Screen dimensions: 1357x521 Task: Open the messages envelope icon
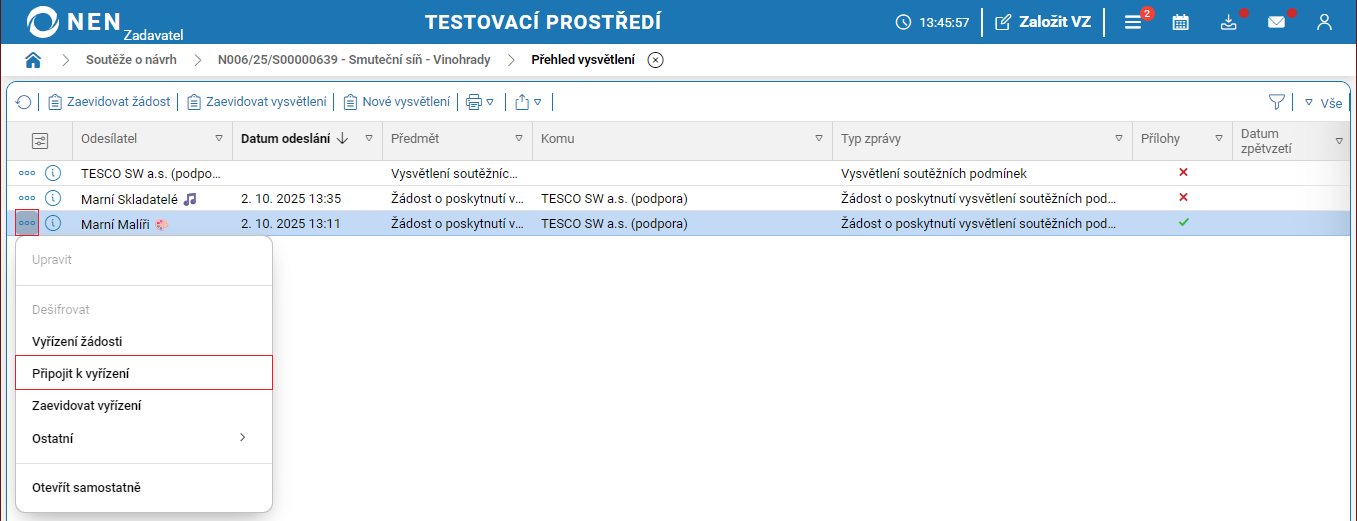tap(1276, 22)
